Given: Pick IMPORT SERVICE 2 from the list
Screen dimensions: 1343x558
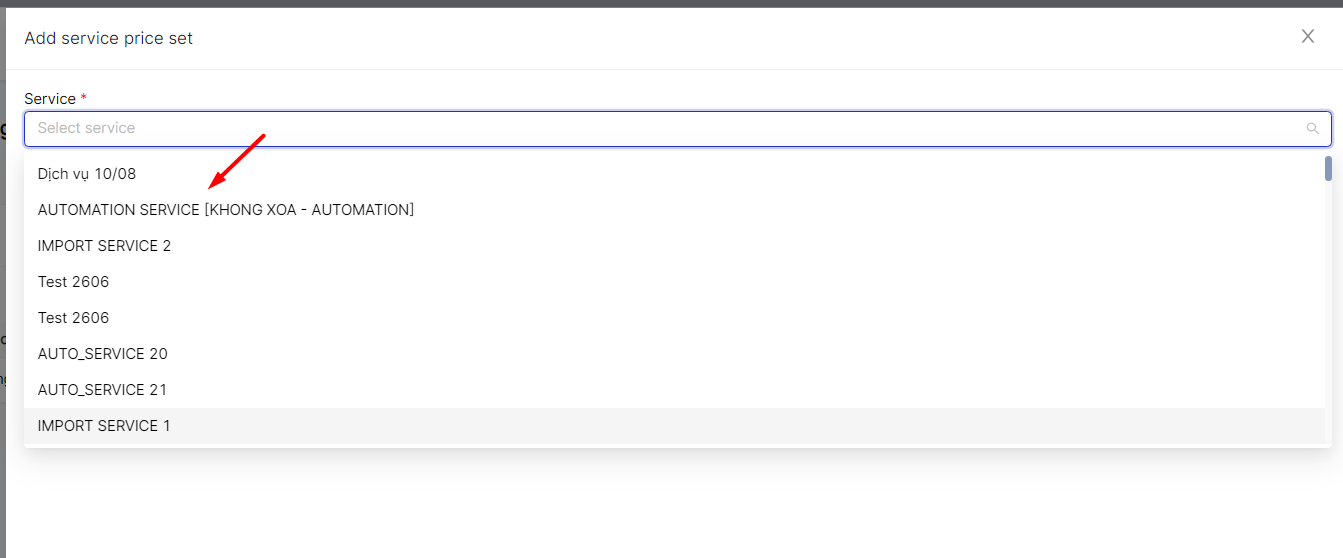Looking at the screenshot, I should [104, 246].
